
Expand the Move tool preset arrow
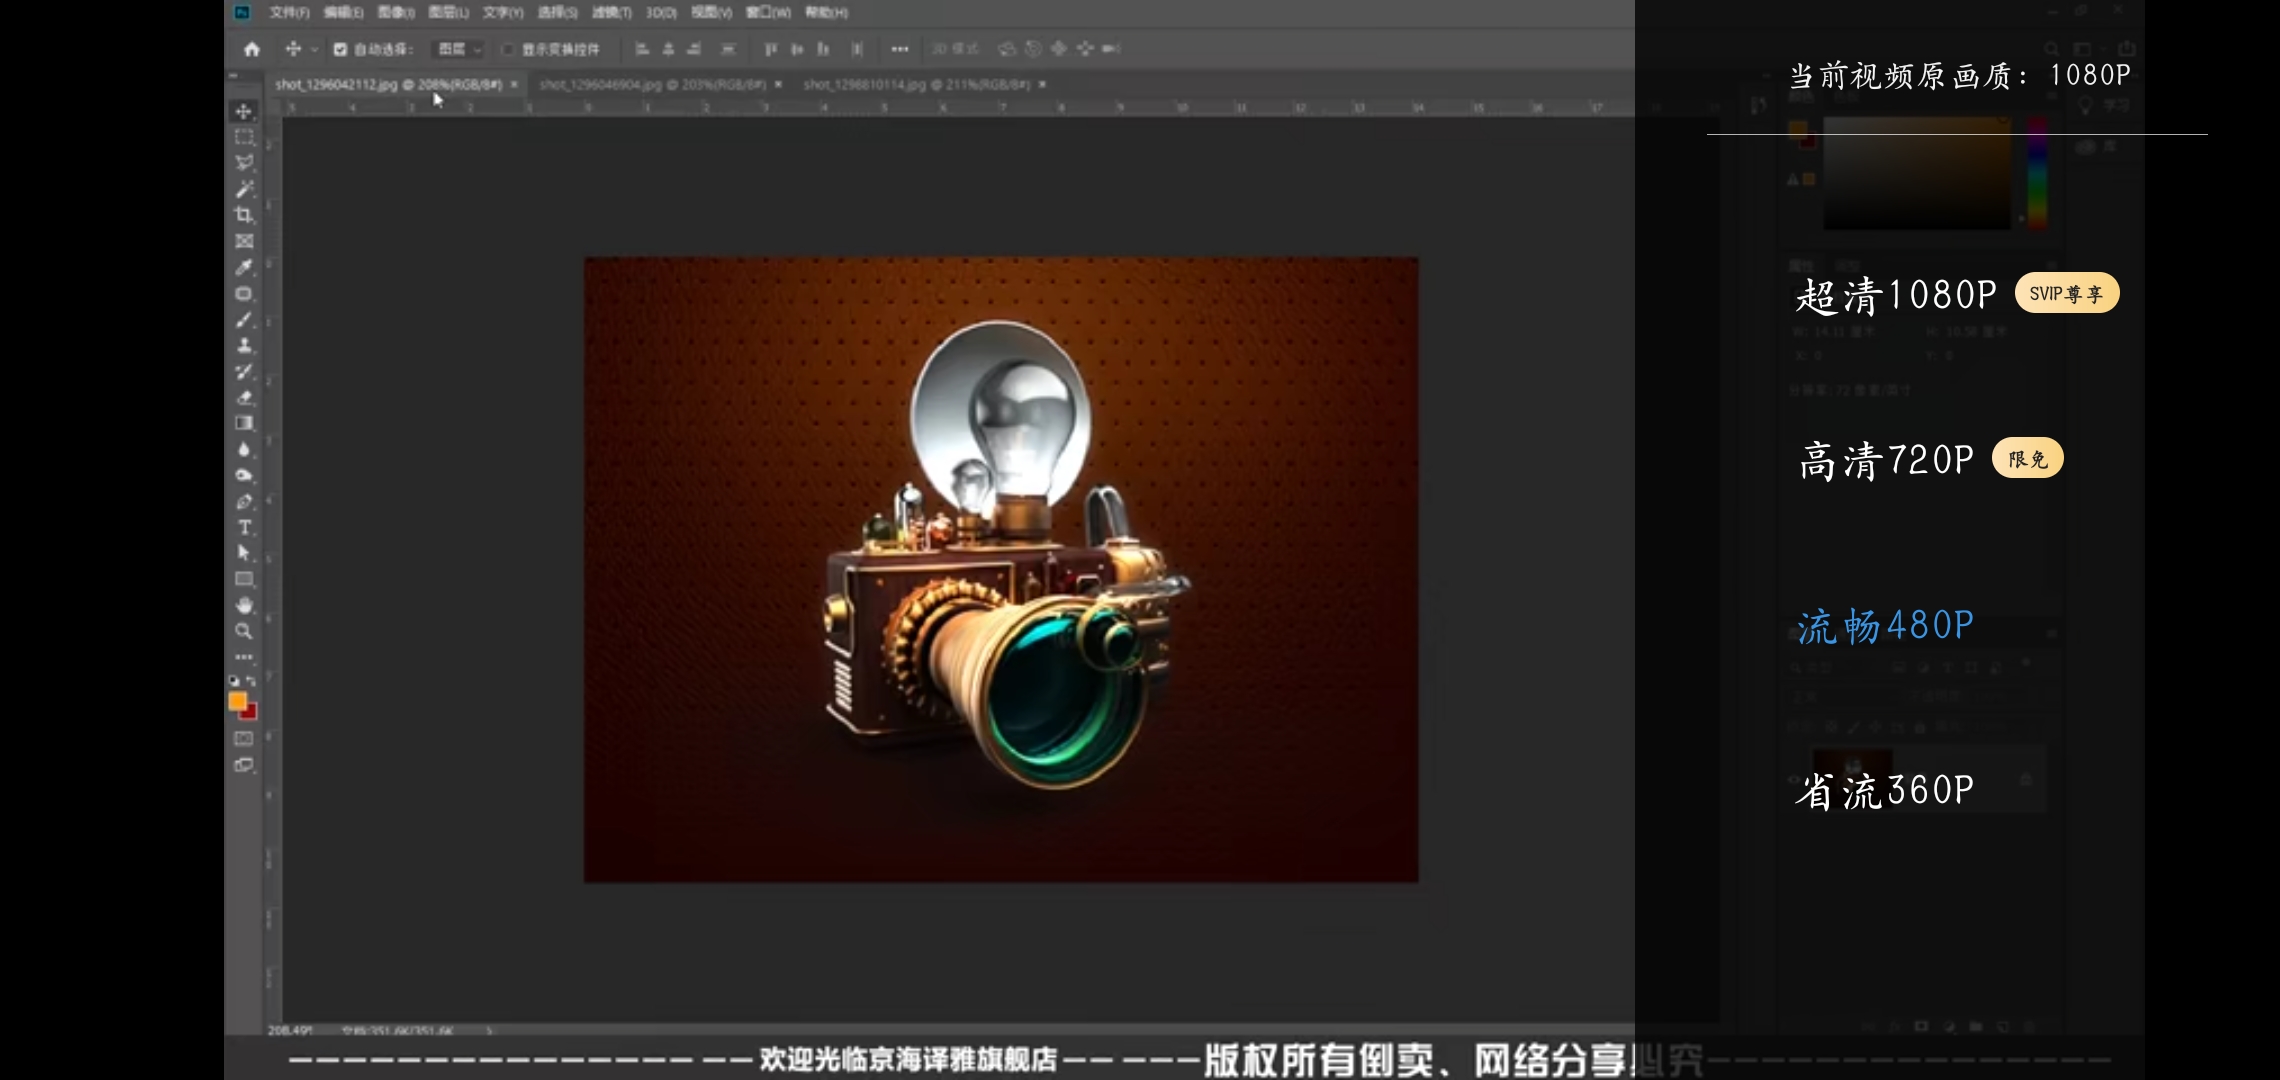314,49
